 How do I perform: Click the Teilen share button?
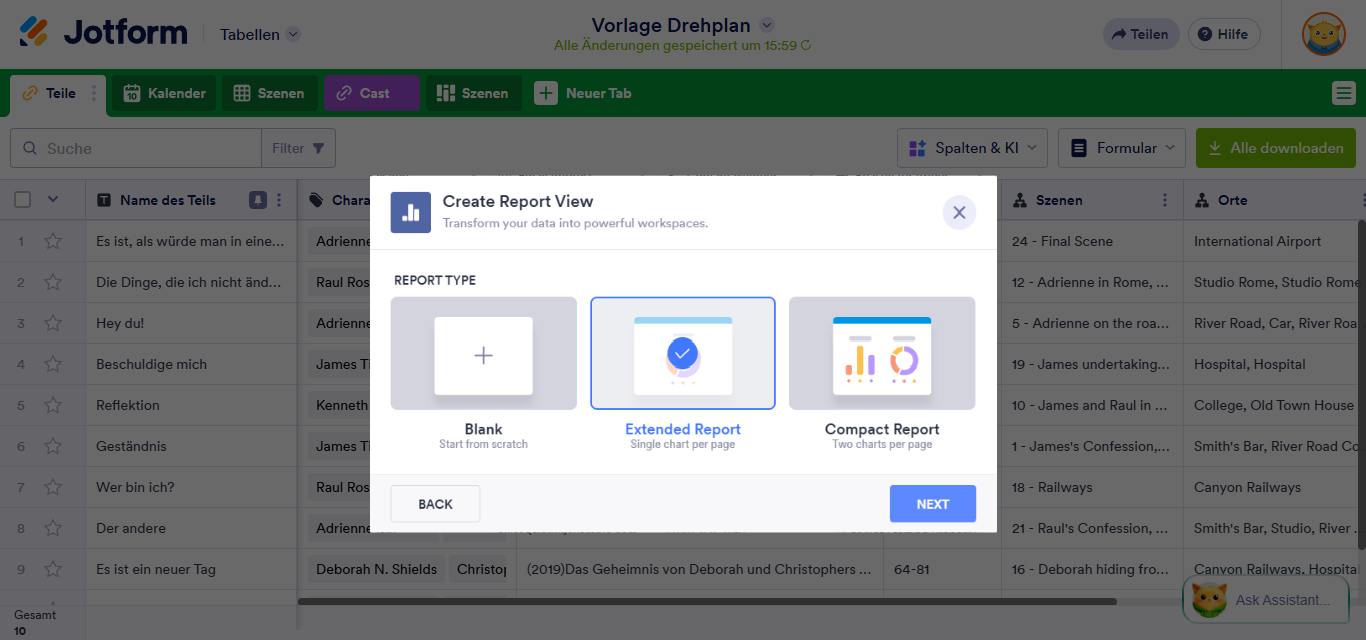click(x=1140, y=34)
